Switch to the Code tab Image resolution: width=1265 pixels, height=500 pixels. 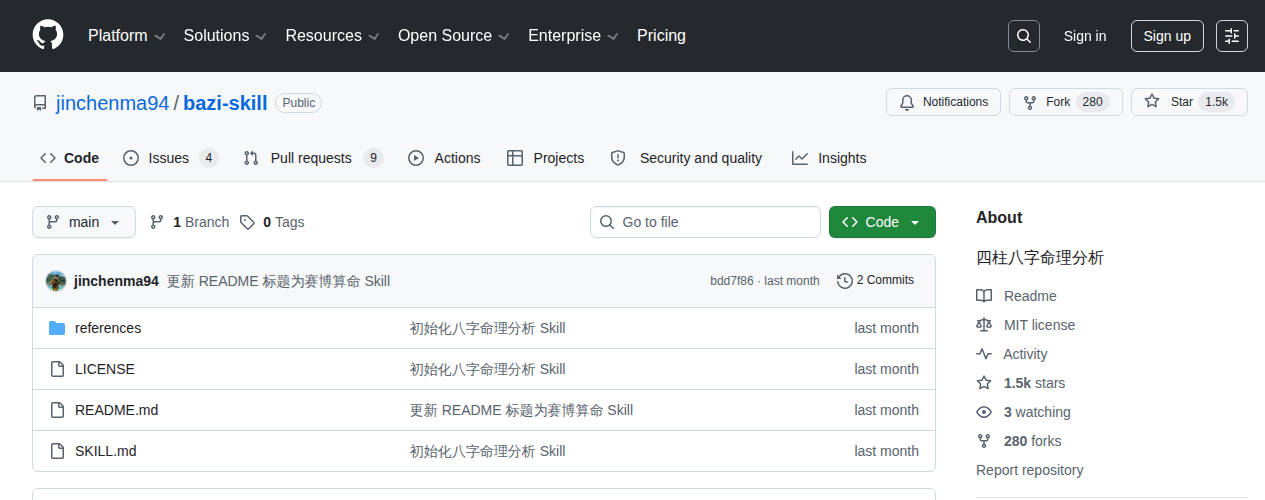click(70, 158)
